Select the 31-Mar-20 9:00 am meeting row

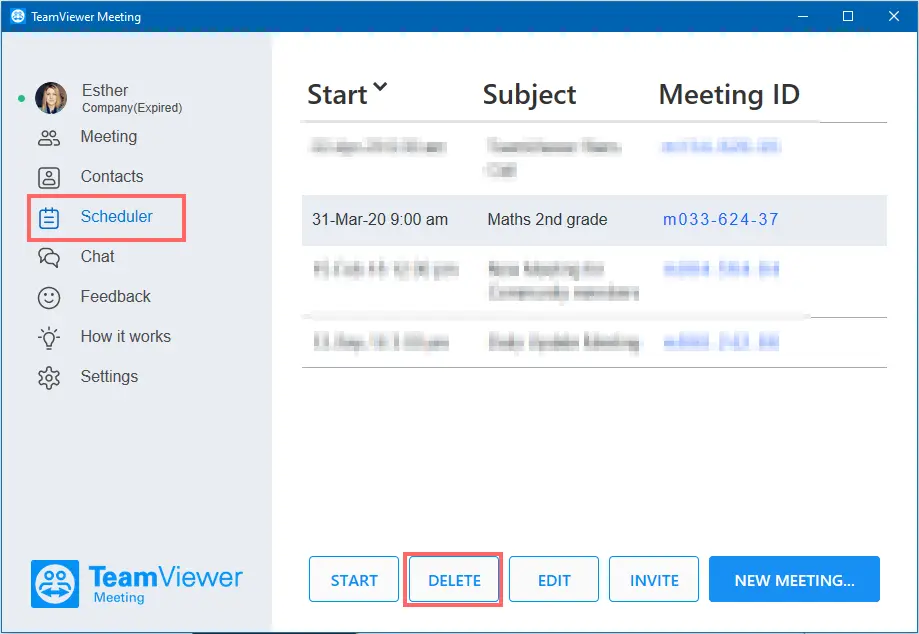click(594, 220)
